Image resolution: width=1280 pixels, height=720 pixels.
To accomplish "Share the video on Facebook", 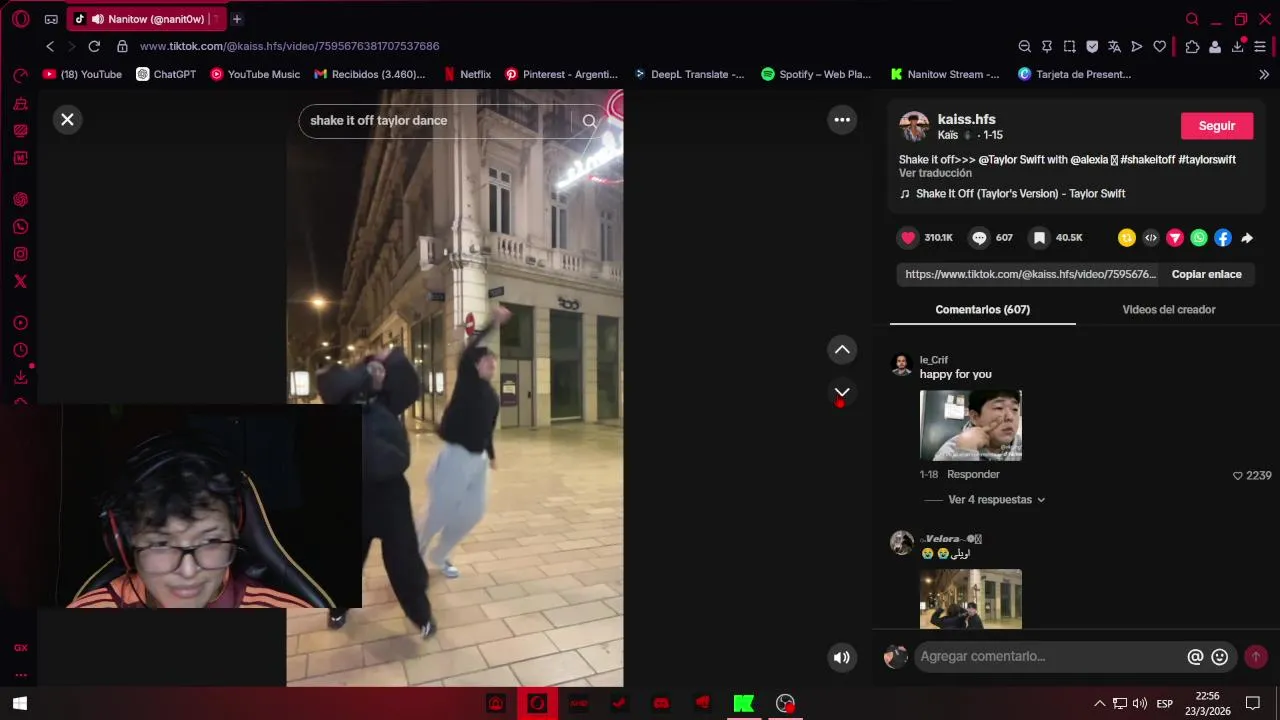I will point(1223,238).
